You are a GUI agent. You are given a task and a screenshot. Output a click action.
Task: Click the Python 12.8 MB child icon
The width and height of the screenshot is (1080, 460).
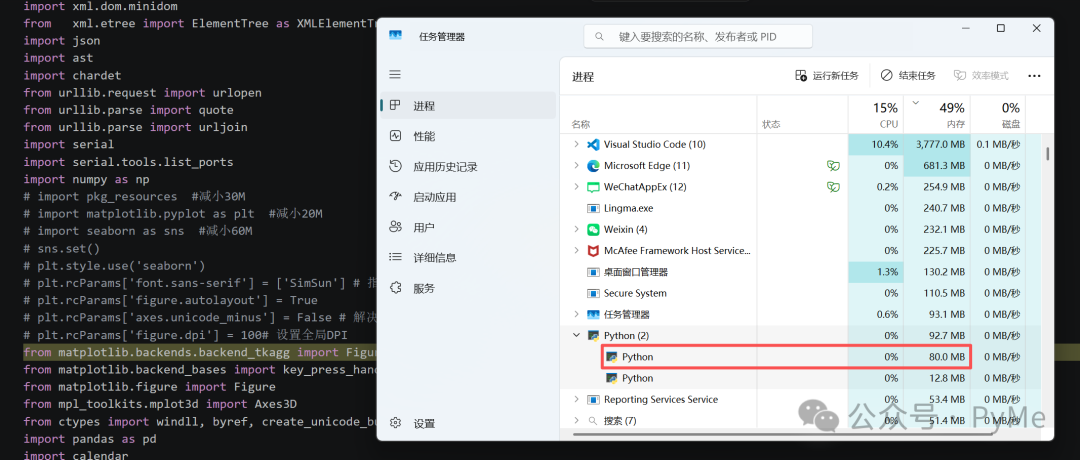tap(611, 378)
